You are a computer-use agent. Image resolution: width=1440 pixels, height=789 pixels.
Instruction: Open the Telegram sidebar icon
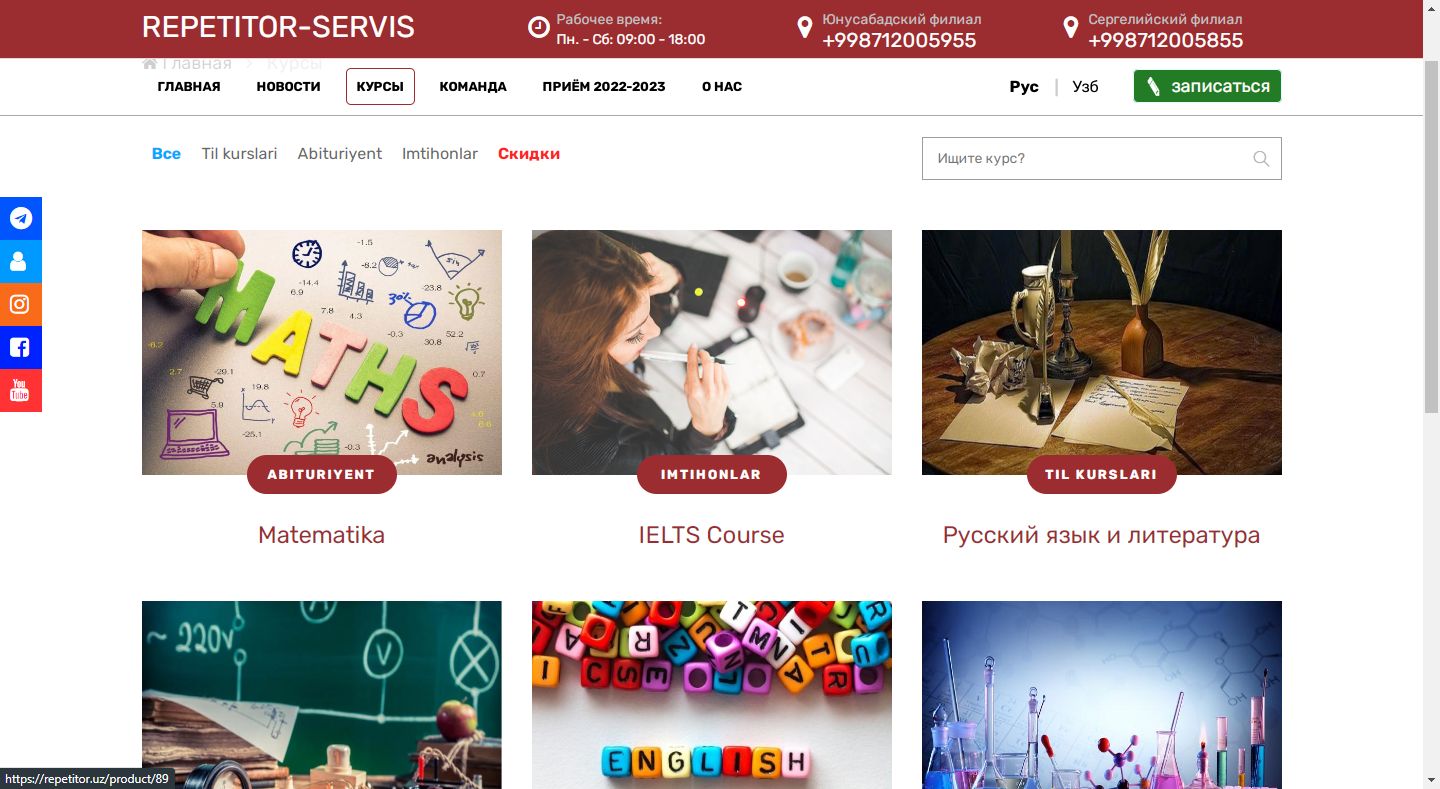[x=20, y=218]
